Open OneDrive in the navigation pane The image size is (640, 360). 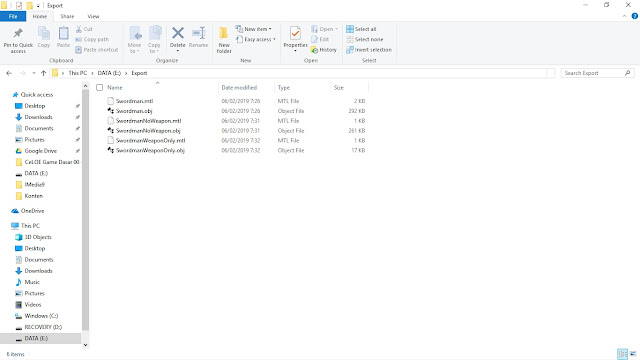(32, 211)
